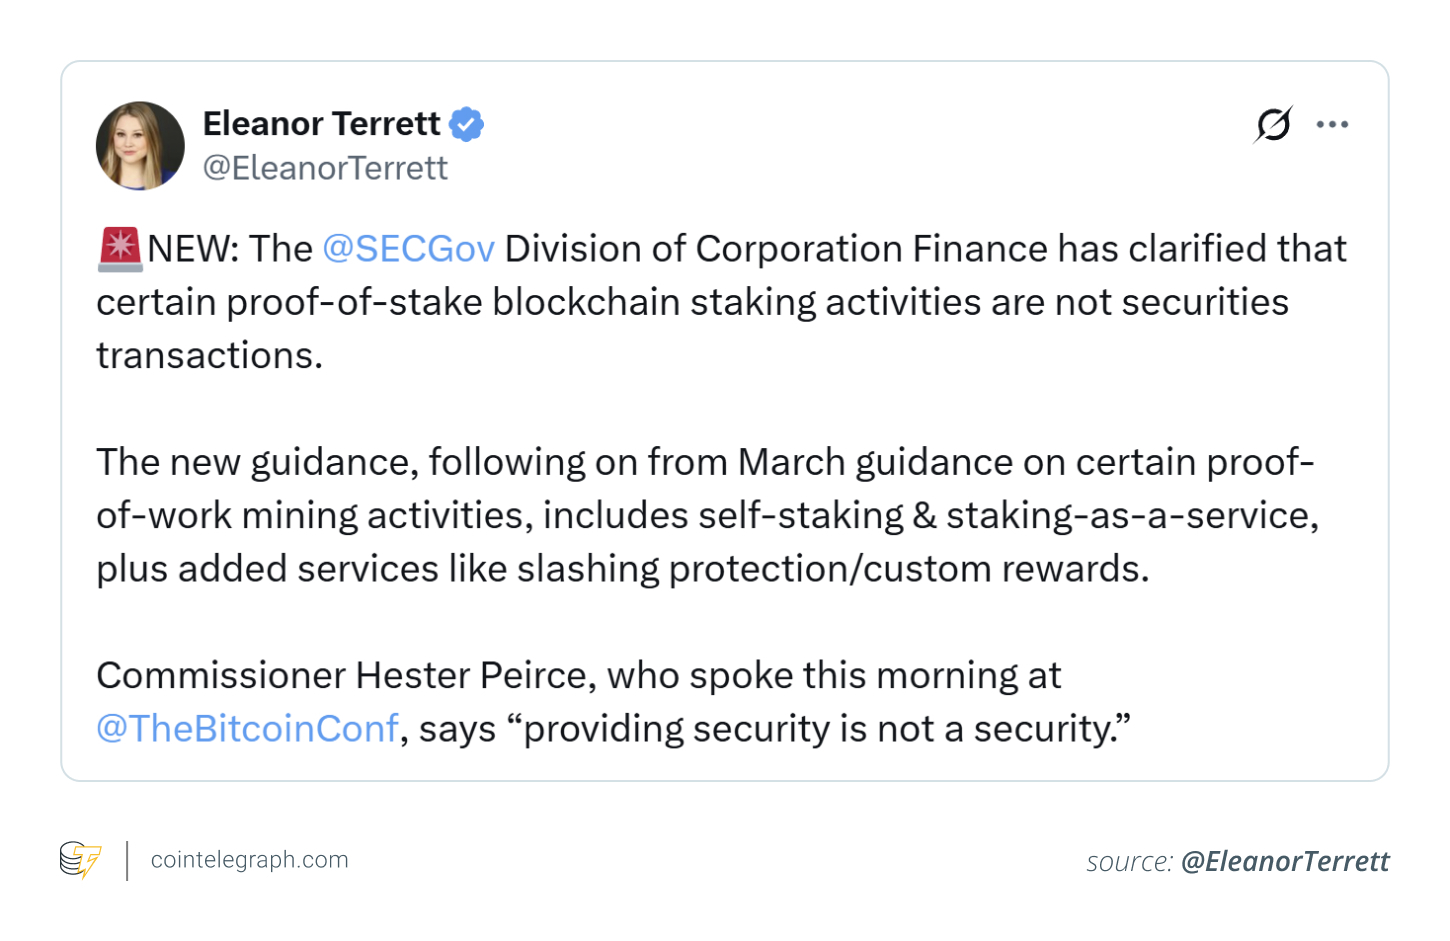
Task: Click the cointelegraph.com text
Action: [249, 859]
